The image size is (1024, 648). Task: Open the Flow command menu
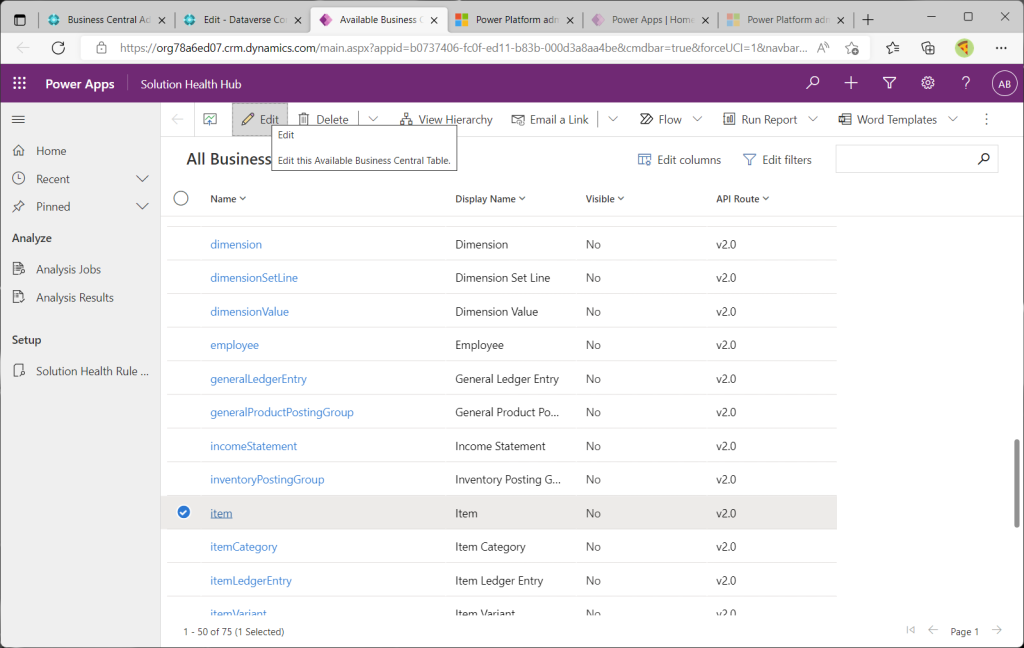coord(661,120)
